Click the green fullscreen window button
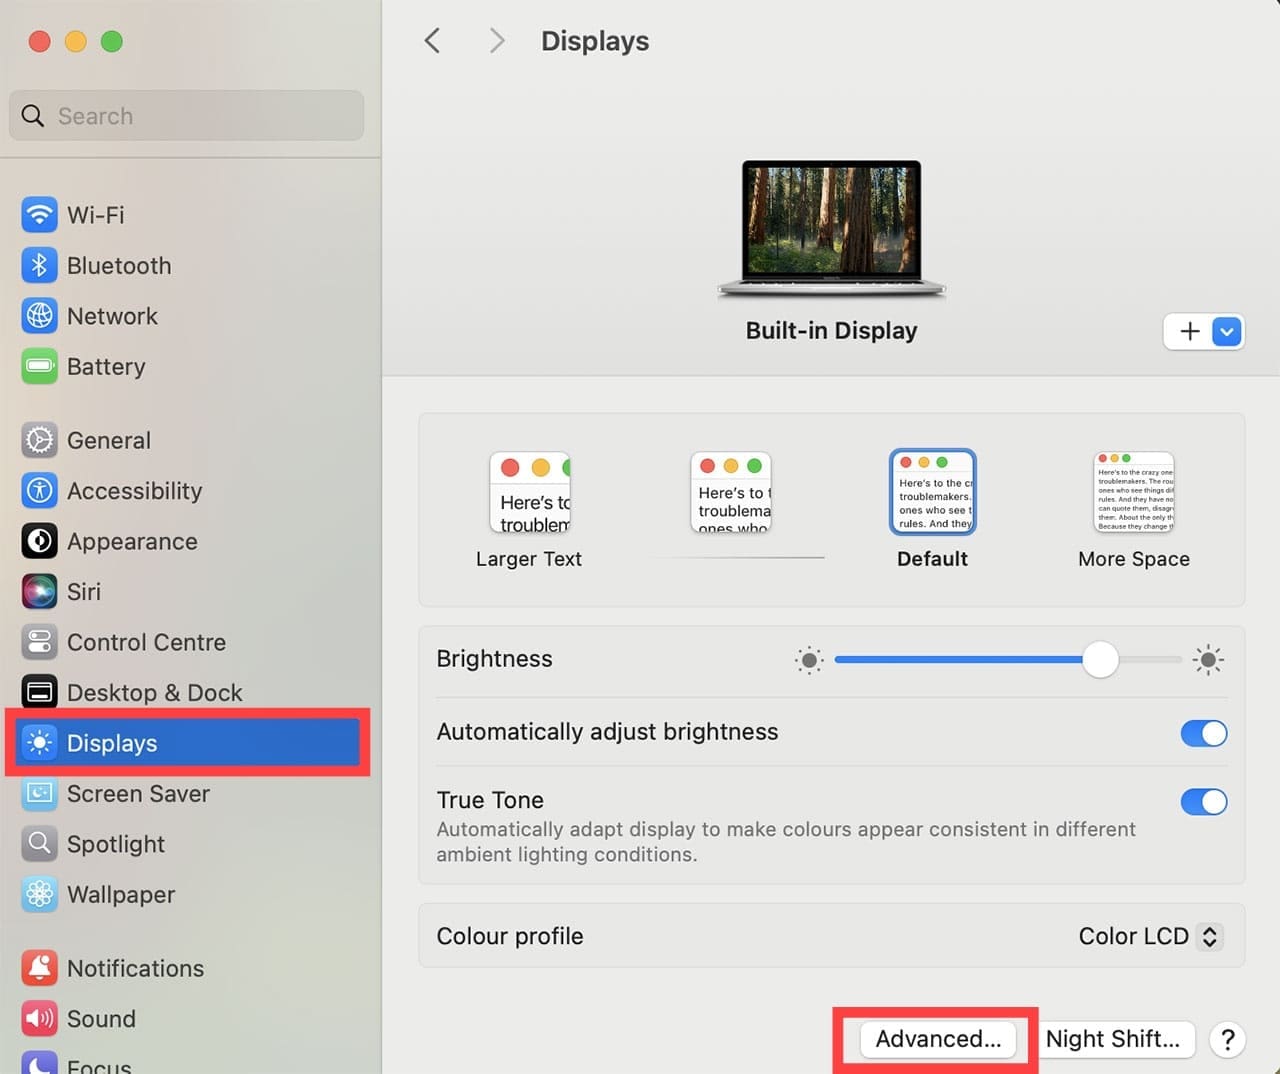1280x1074 pixels. 112,41
